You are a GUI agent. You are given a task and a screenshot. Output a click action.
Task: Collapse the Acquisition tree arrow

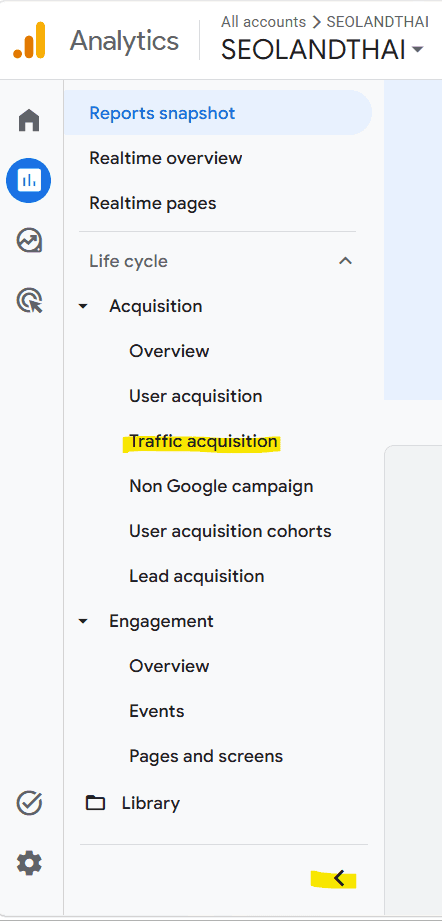(83, 306)
